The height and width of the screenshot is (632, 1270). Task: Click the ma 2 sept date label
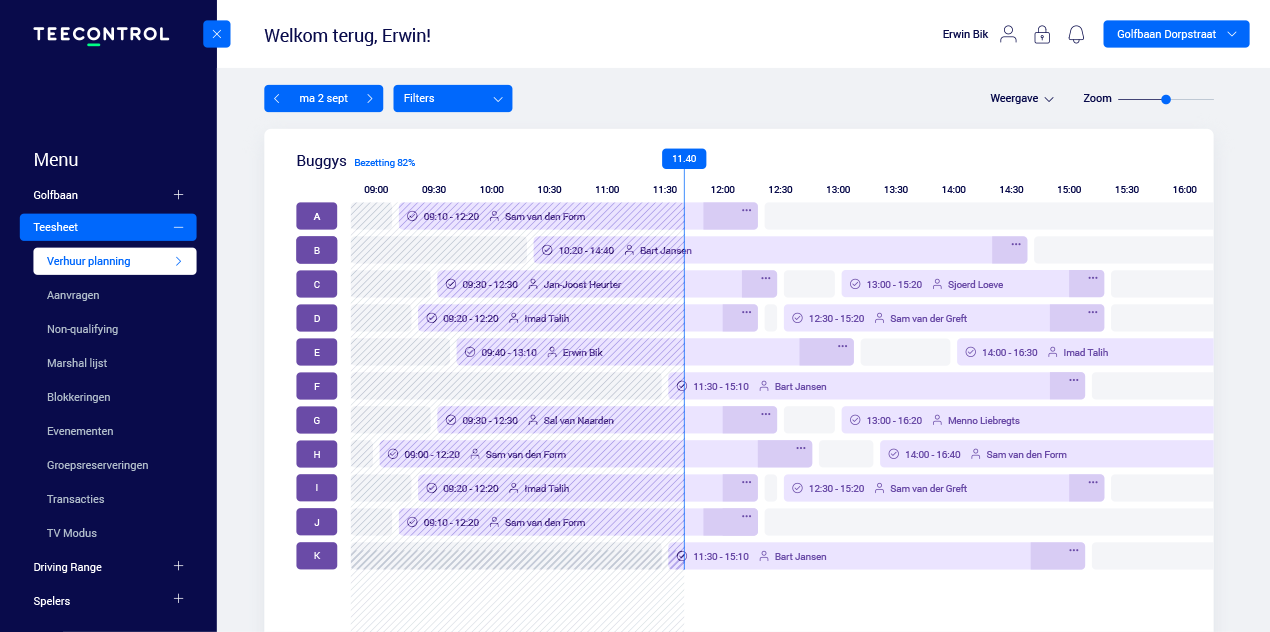324,98
